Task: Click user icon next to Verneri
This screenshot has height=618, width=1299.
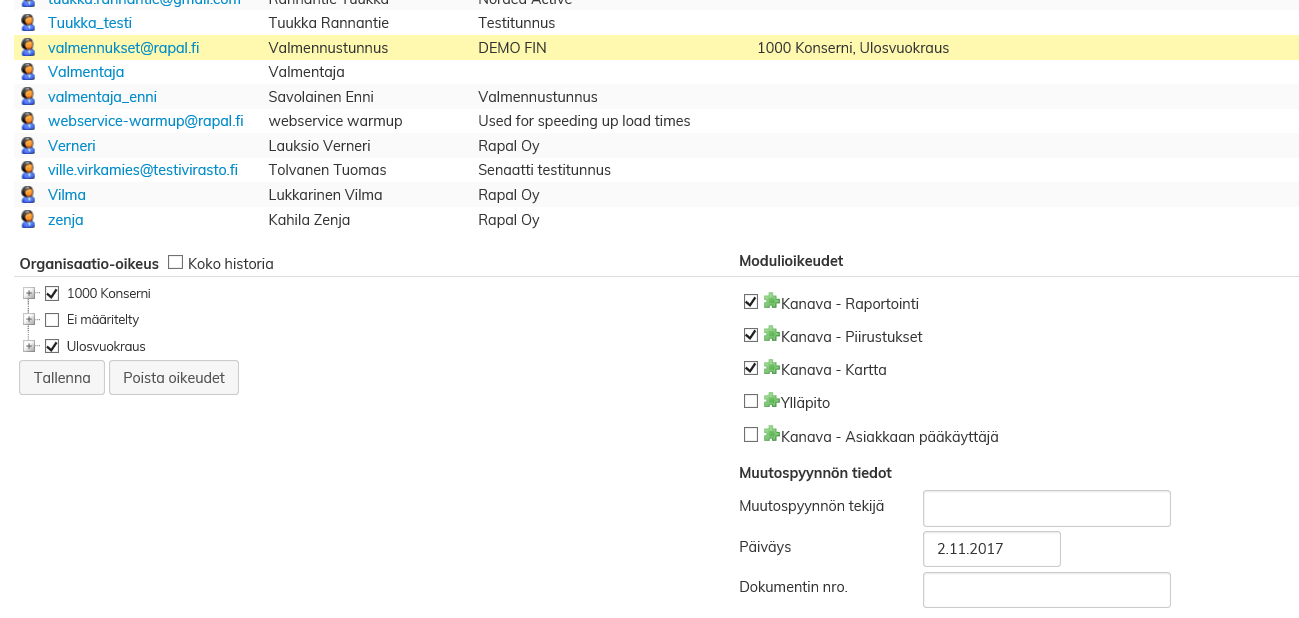Action: pyautogui.click(x=28, y=145)
